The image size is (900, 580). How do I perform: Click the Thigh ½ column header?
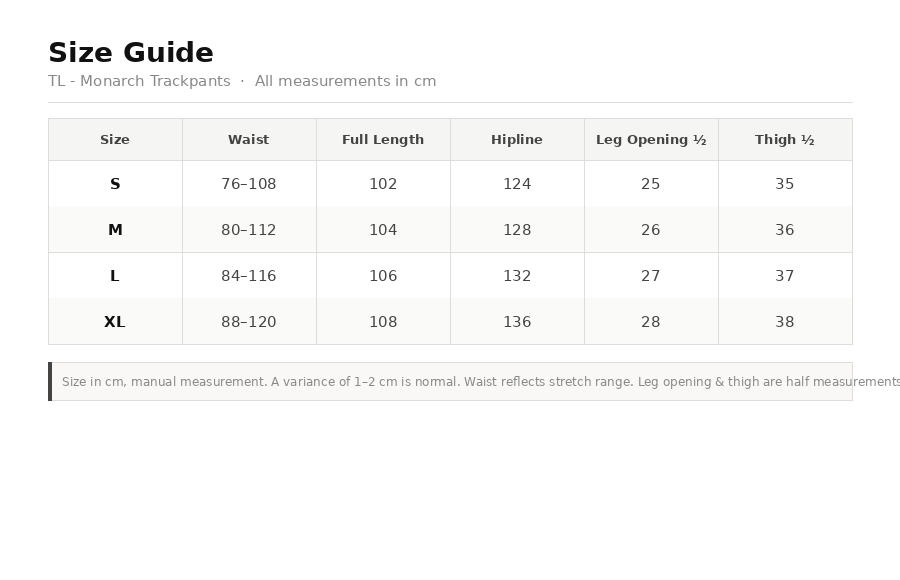click(x=785, y=140)
